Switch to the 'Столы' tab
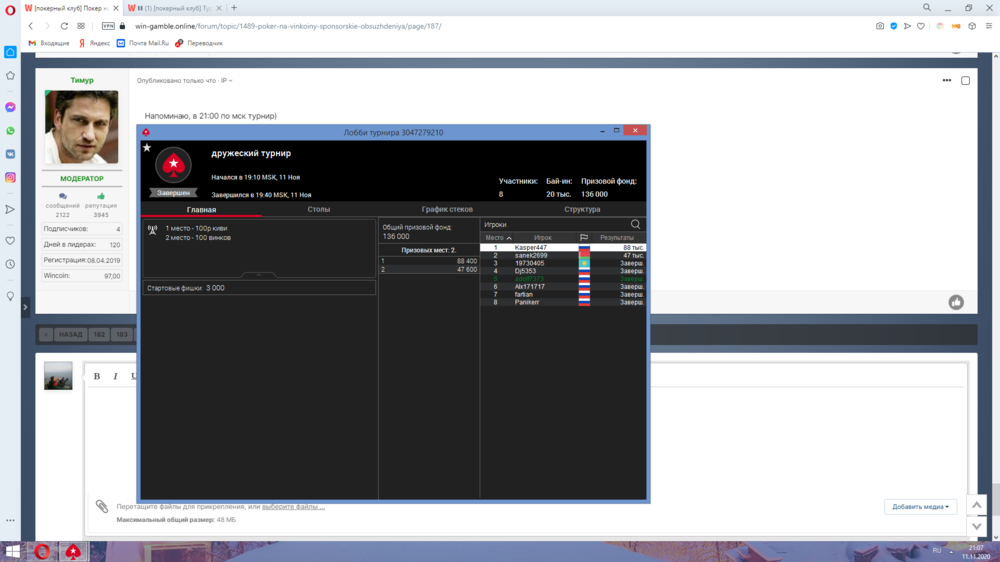Viewport: 1000px width, 562px height. (319, 210)
